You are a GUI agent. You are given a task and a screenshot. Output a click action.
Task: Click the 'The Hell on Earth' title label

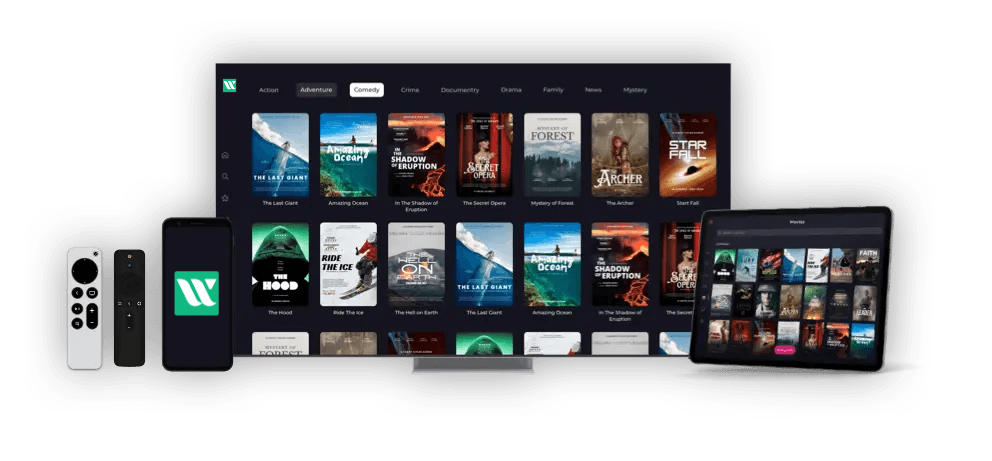(416, 312)
